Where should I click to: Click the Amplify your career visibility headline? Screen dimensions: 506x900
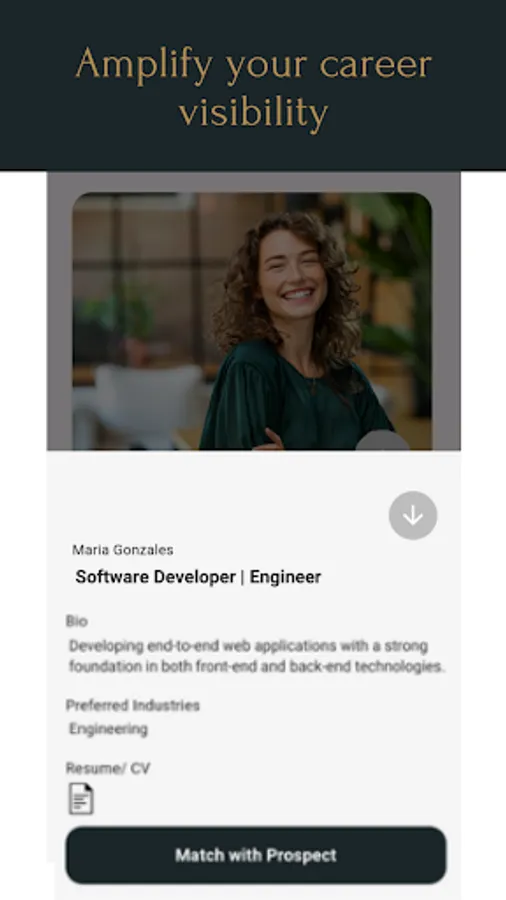(x=253, y=88)
